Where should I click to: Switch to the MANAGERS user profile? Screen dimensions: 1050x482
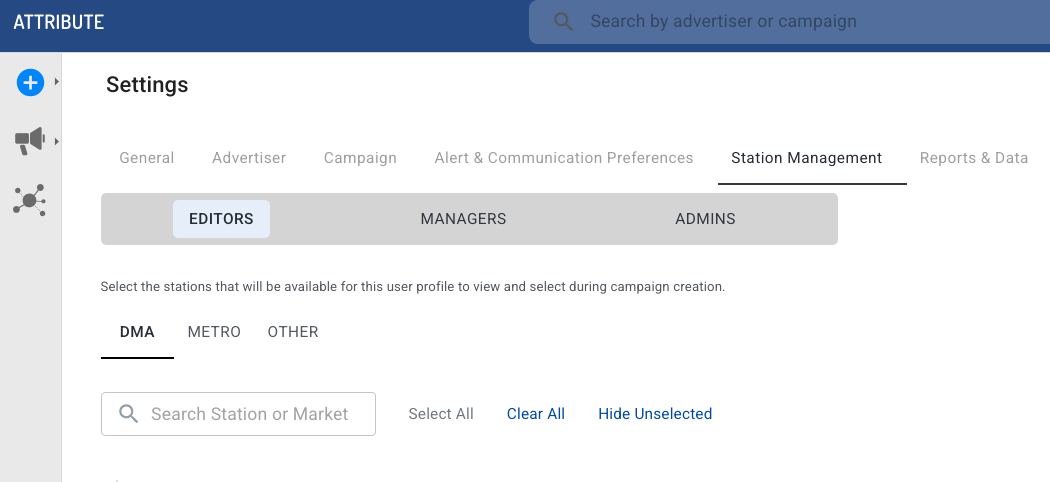pyautogui.click(x=463, y=219)
